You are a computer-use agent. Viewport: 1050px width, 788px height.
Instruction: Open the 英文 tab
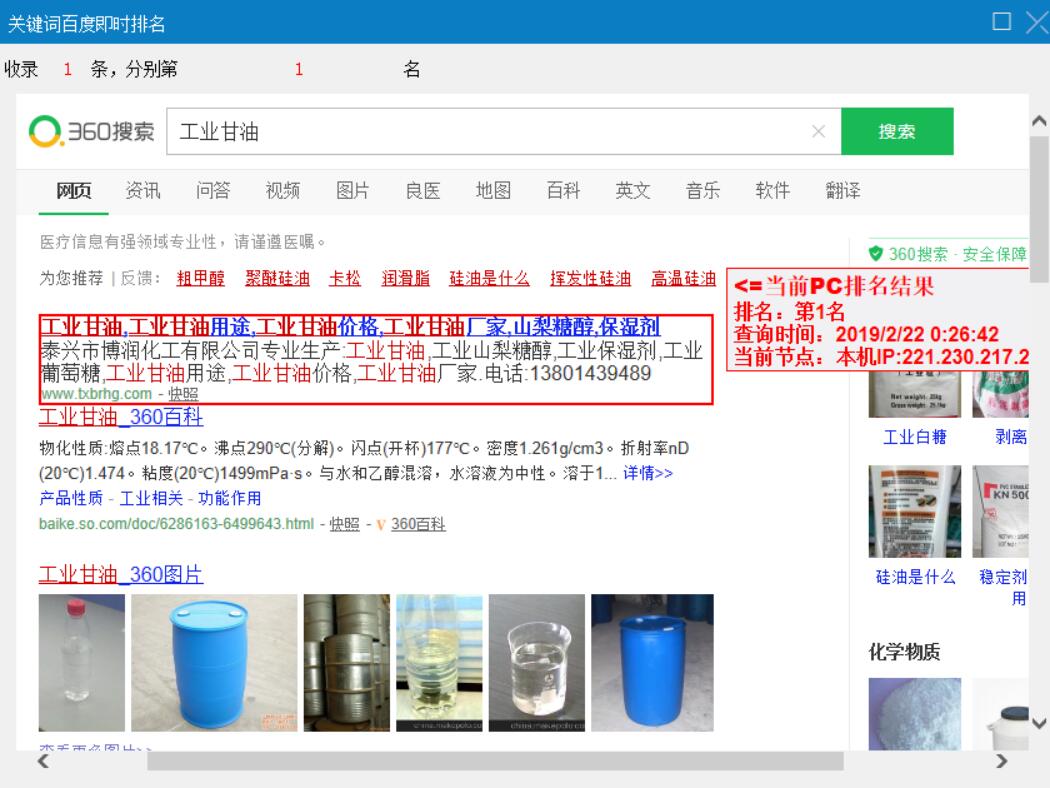coord(633,191)
